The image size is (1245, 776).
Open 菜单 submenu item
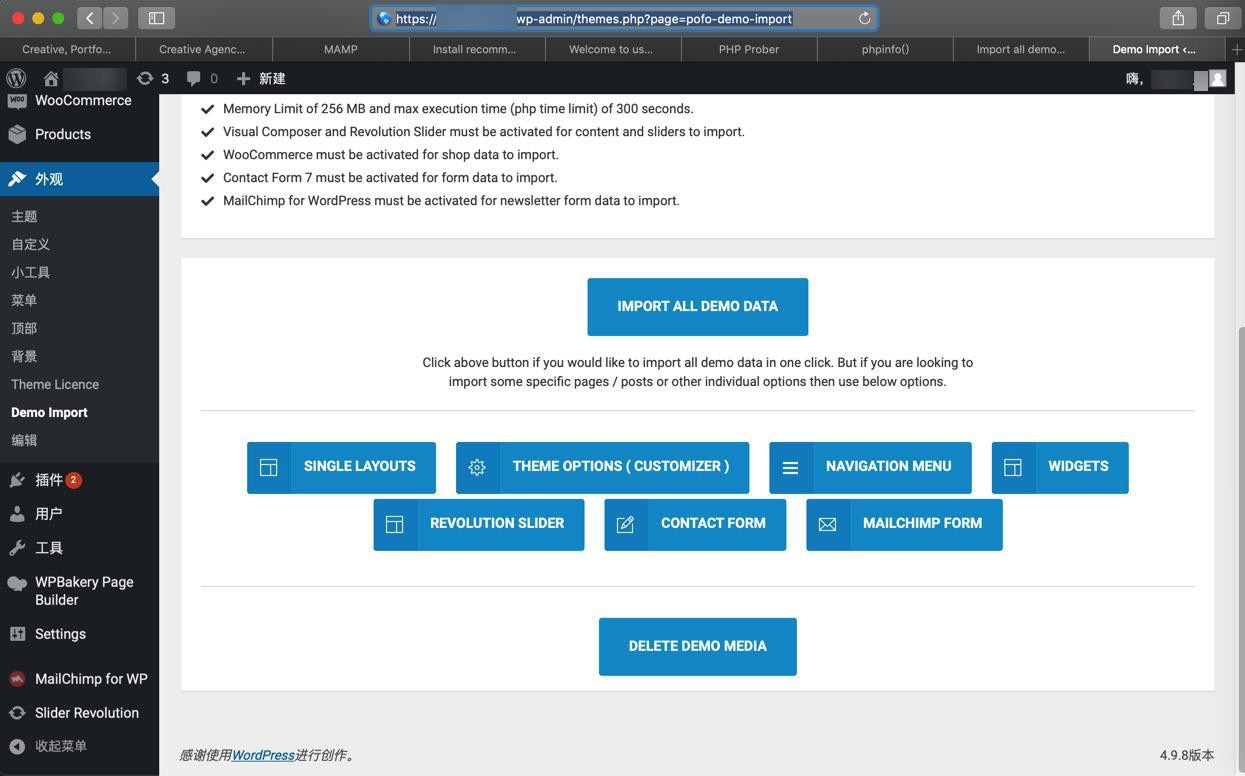point(24,300)
